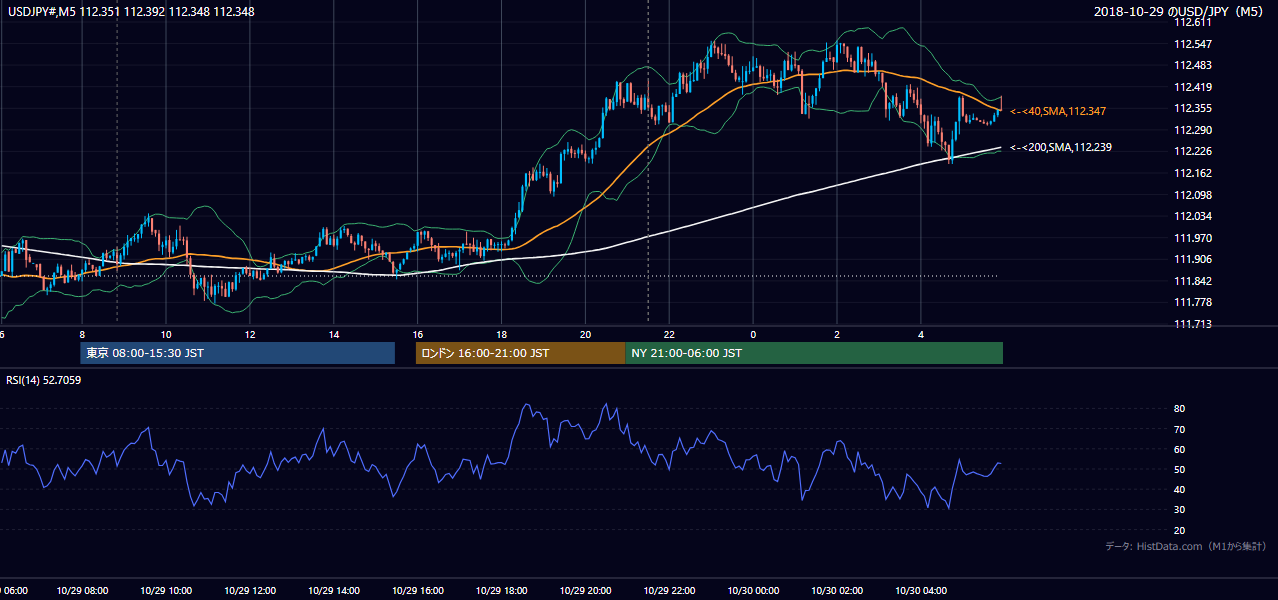Click price axis label 112.419

(x=1193, y=87)
